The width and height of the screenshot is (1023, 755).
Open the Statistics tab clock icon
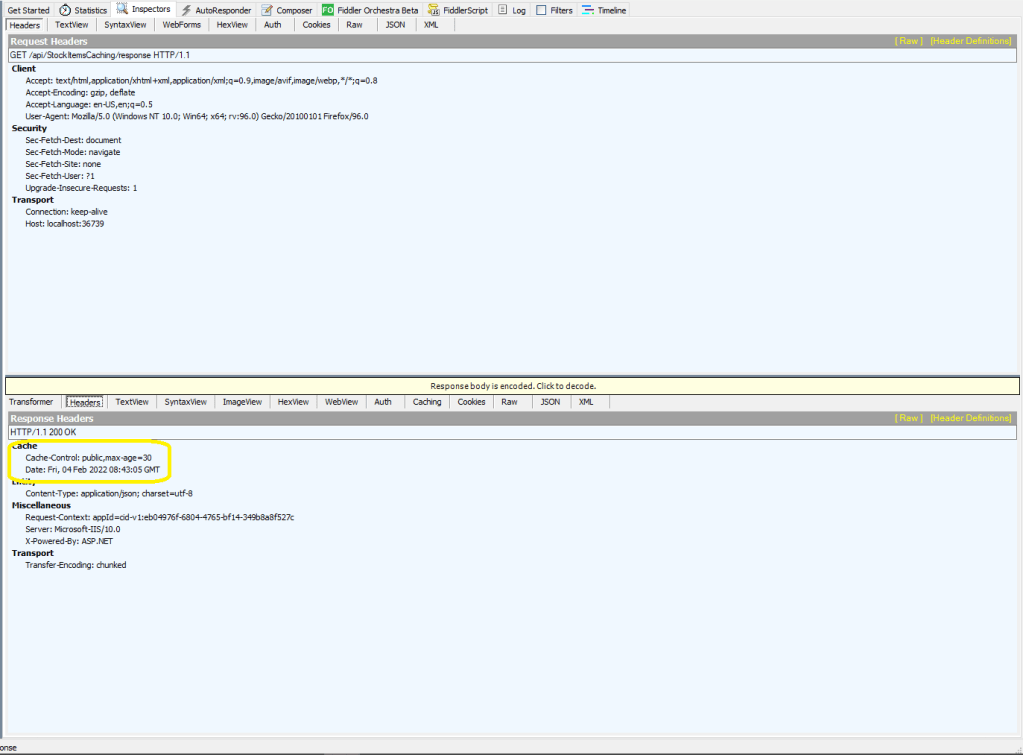click(x=65, y=10)
